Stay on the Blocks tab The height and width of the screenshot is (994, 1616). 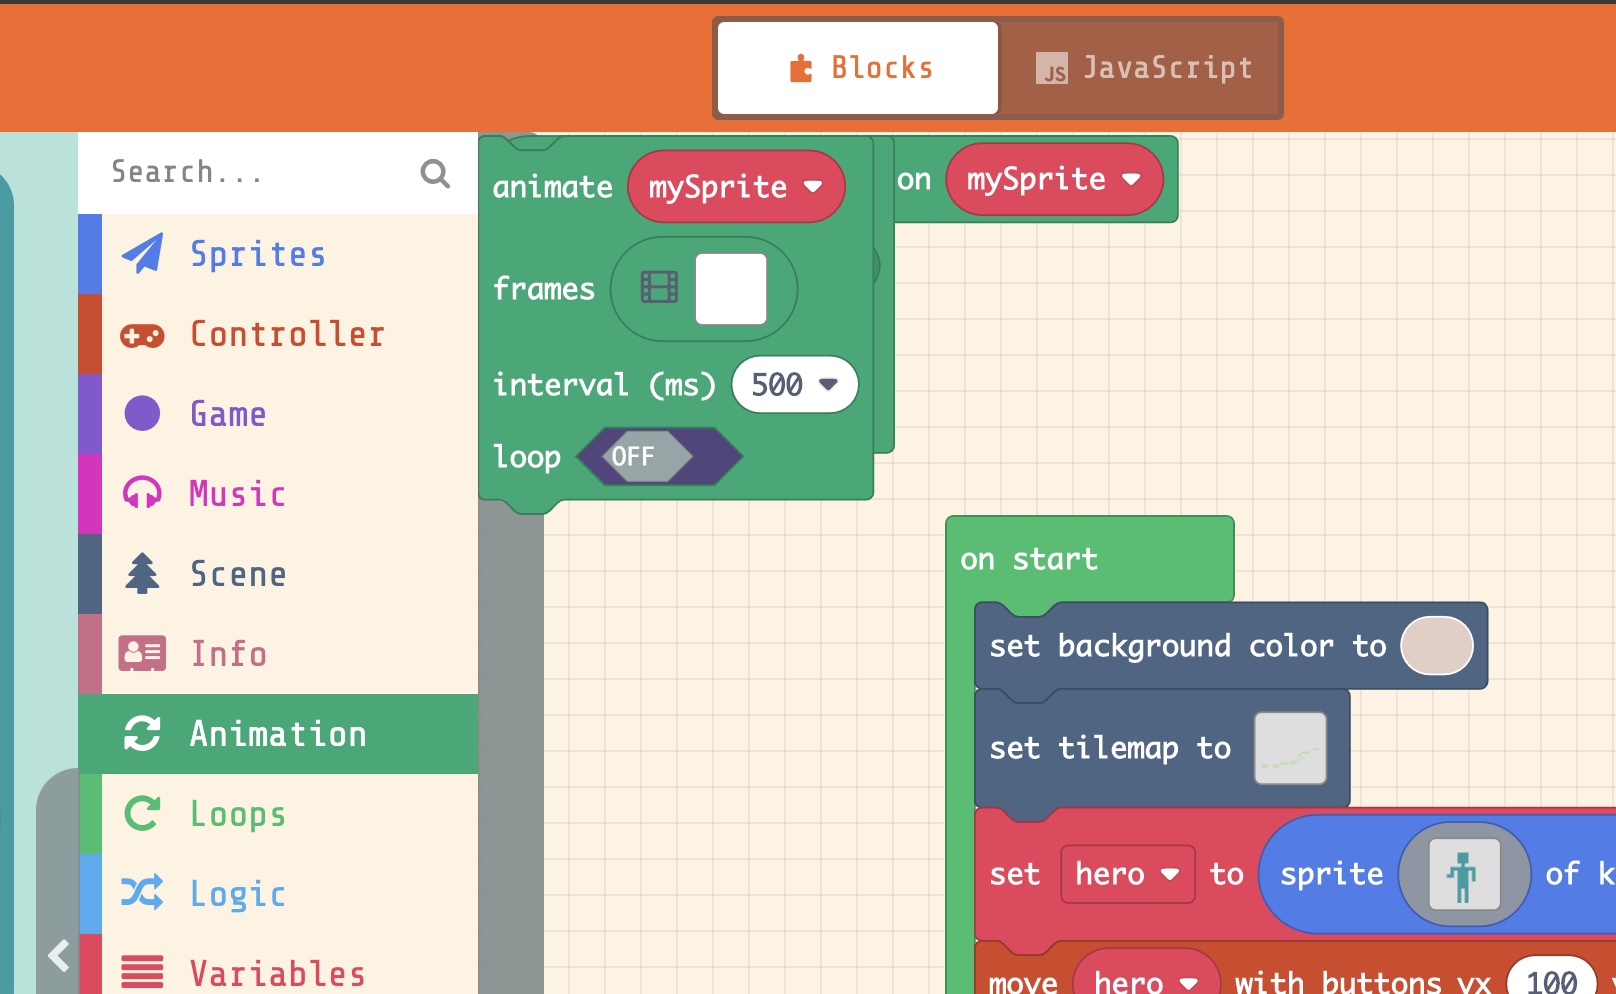click(857, 67)
